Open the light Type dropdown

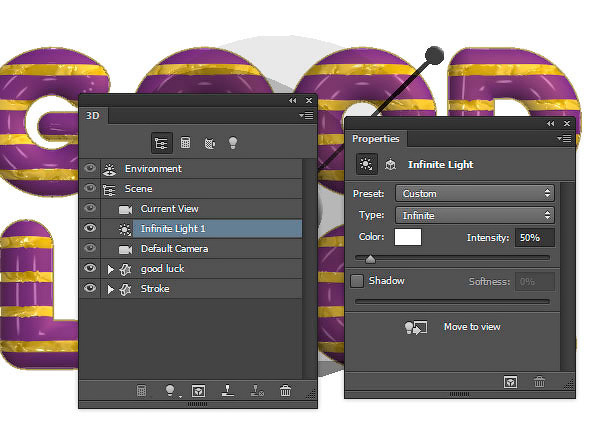[475, 215]
